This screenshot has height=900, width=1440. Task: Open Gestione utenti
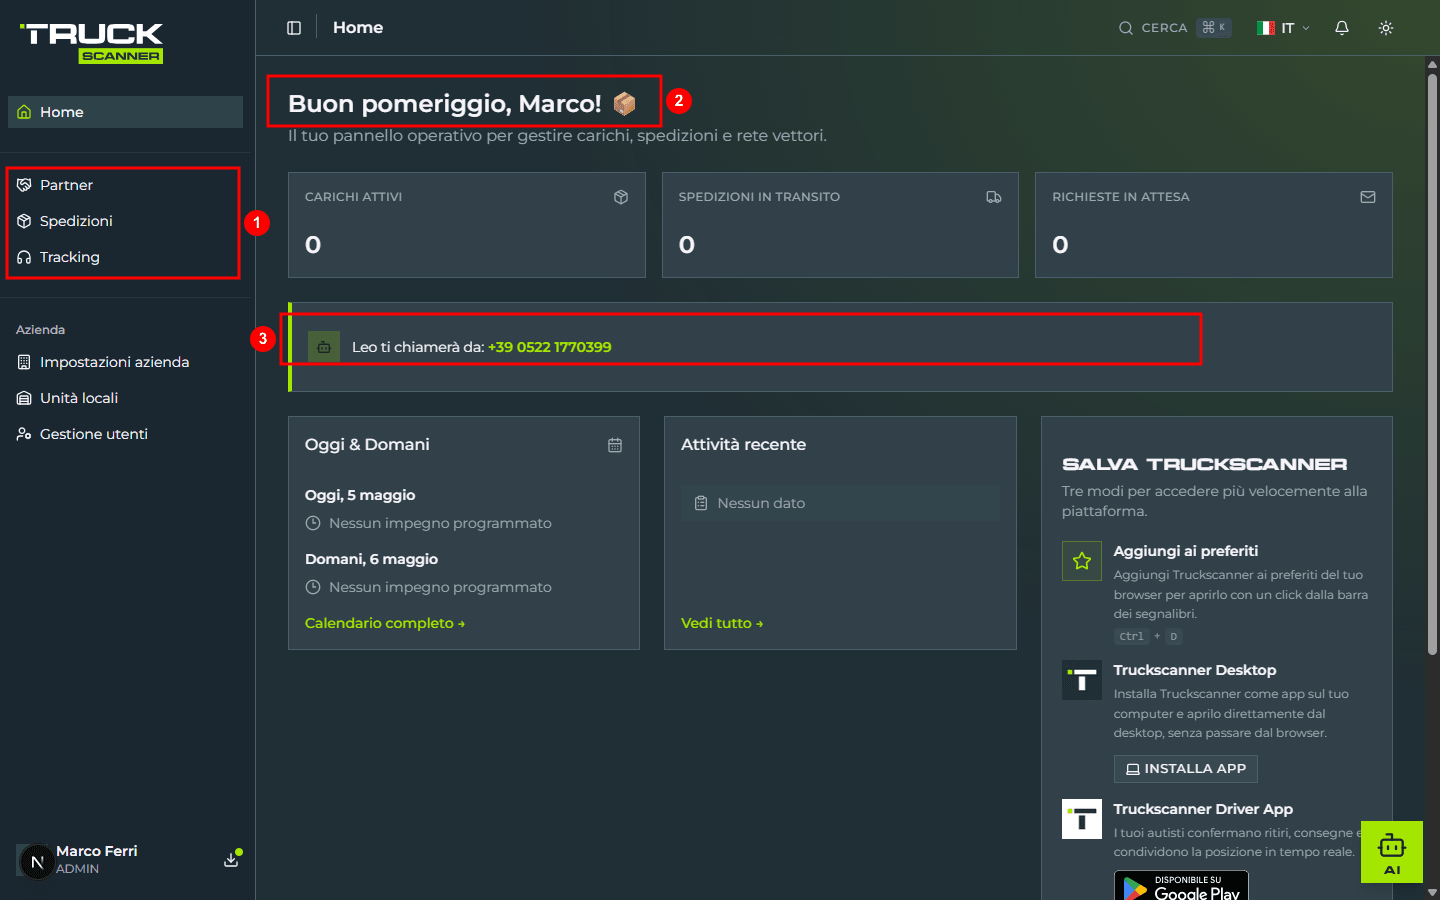coord(125,434)
